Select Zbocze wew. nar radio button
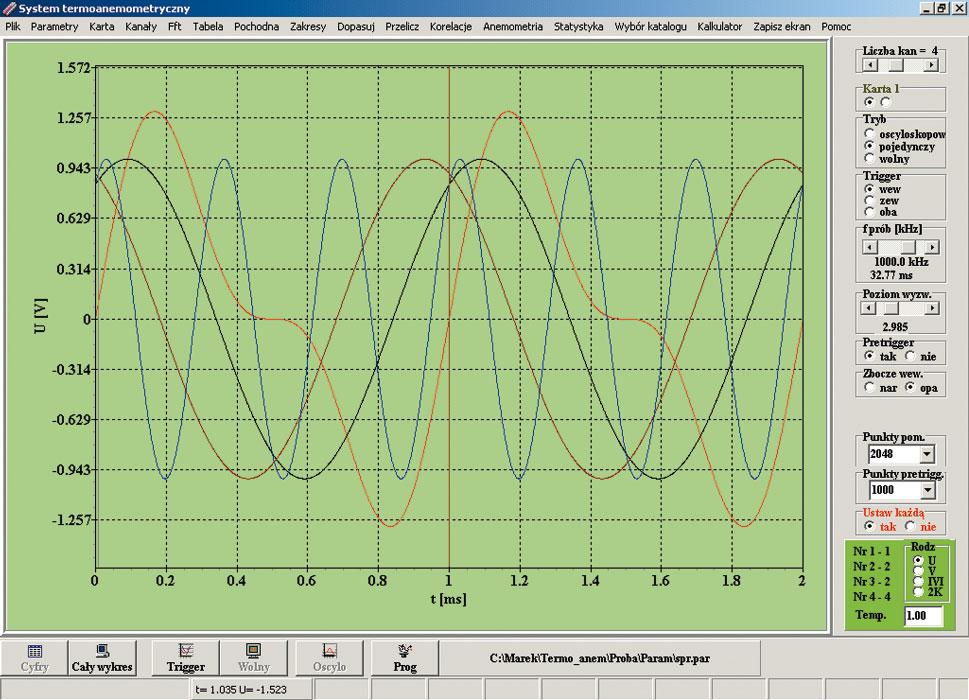This screenshot has width=969, height=700. click(869, 387)
